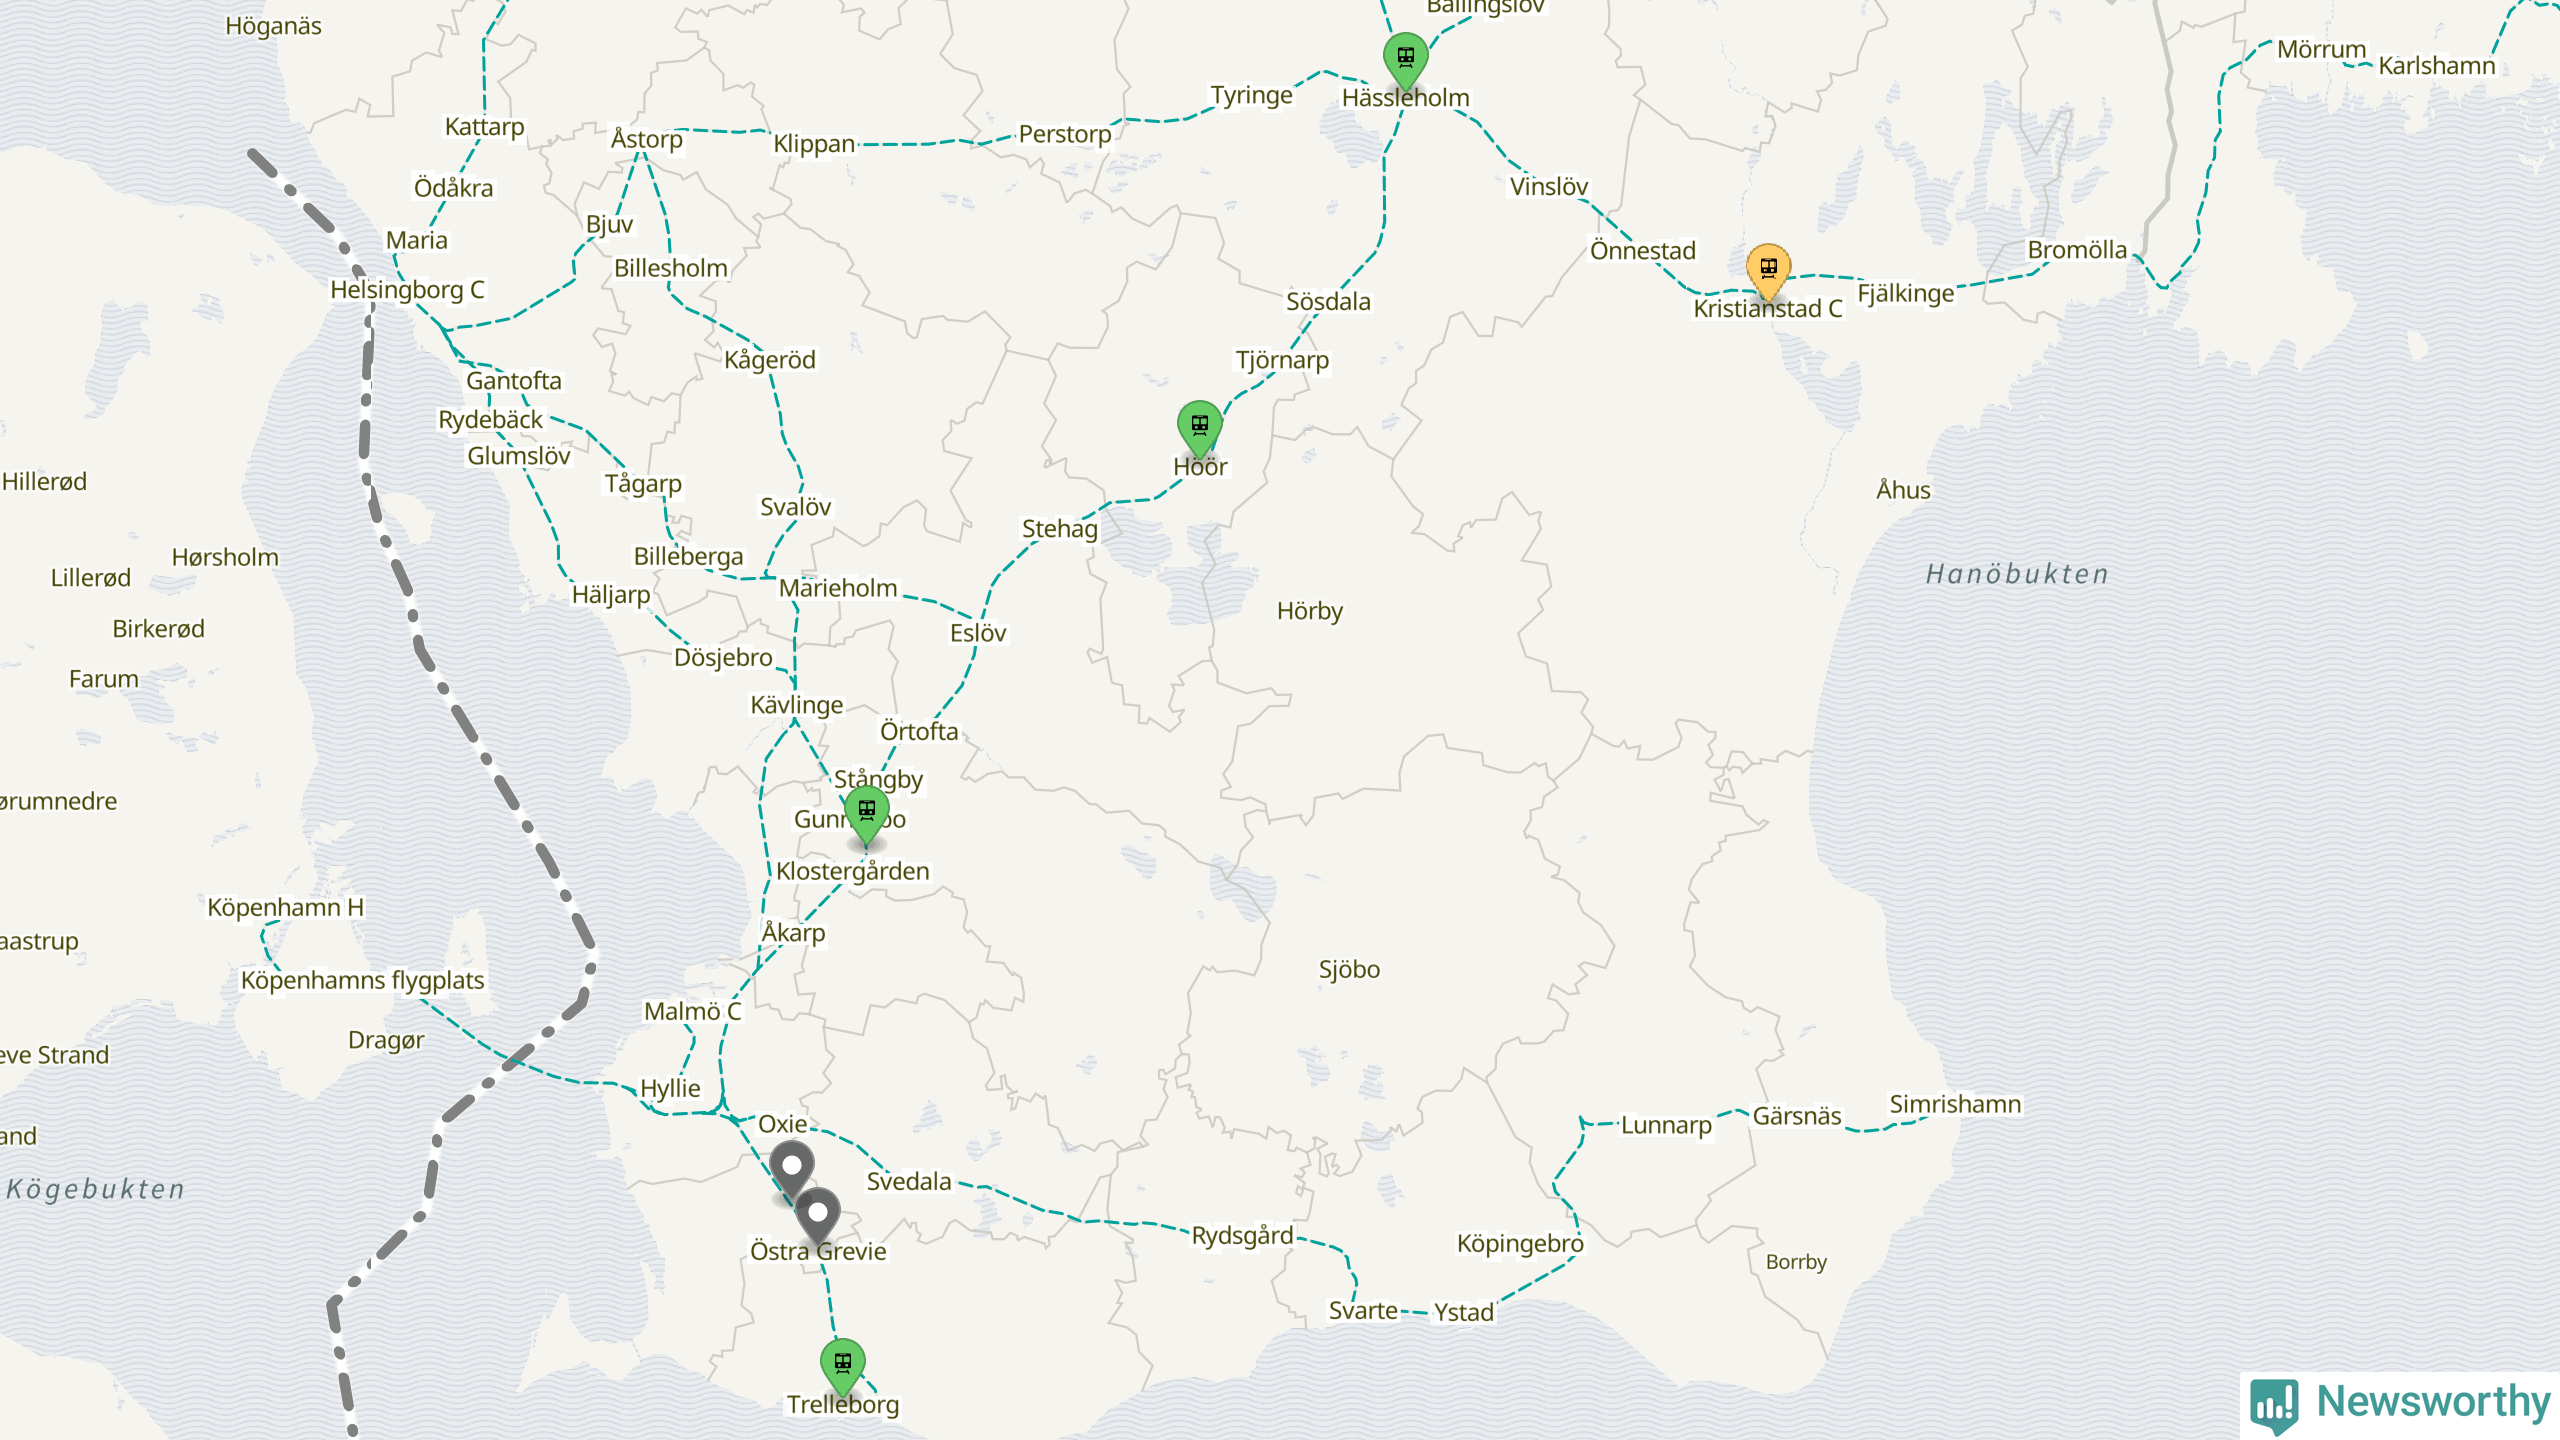Select the Karlshamn label
Viewport: 2560px width, 1440px height.
point(2436,66)
